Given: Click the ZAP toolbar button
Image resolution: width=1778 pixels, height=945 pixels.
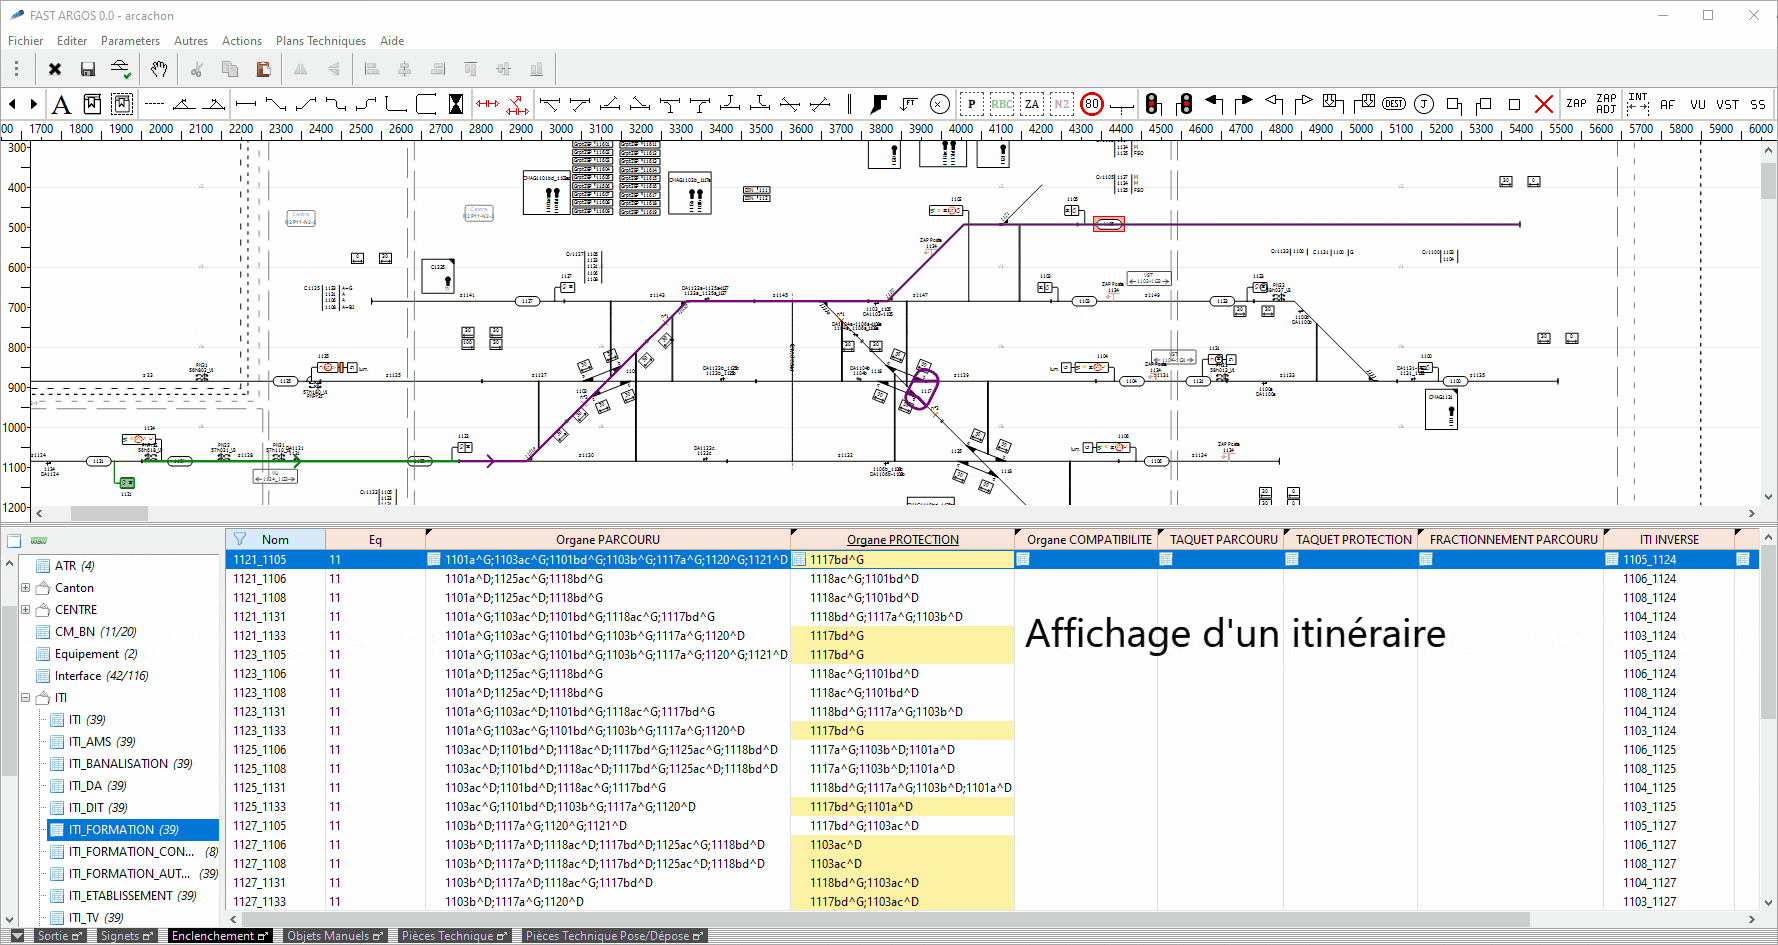Looking at the screenshot, I should click(x=1576, y=104).
